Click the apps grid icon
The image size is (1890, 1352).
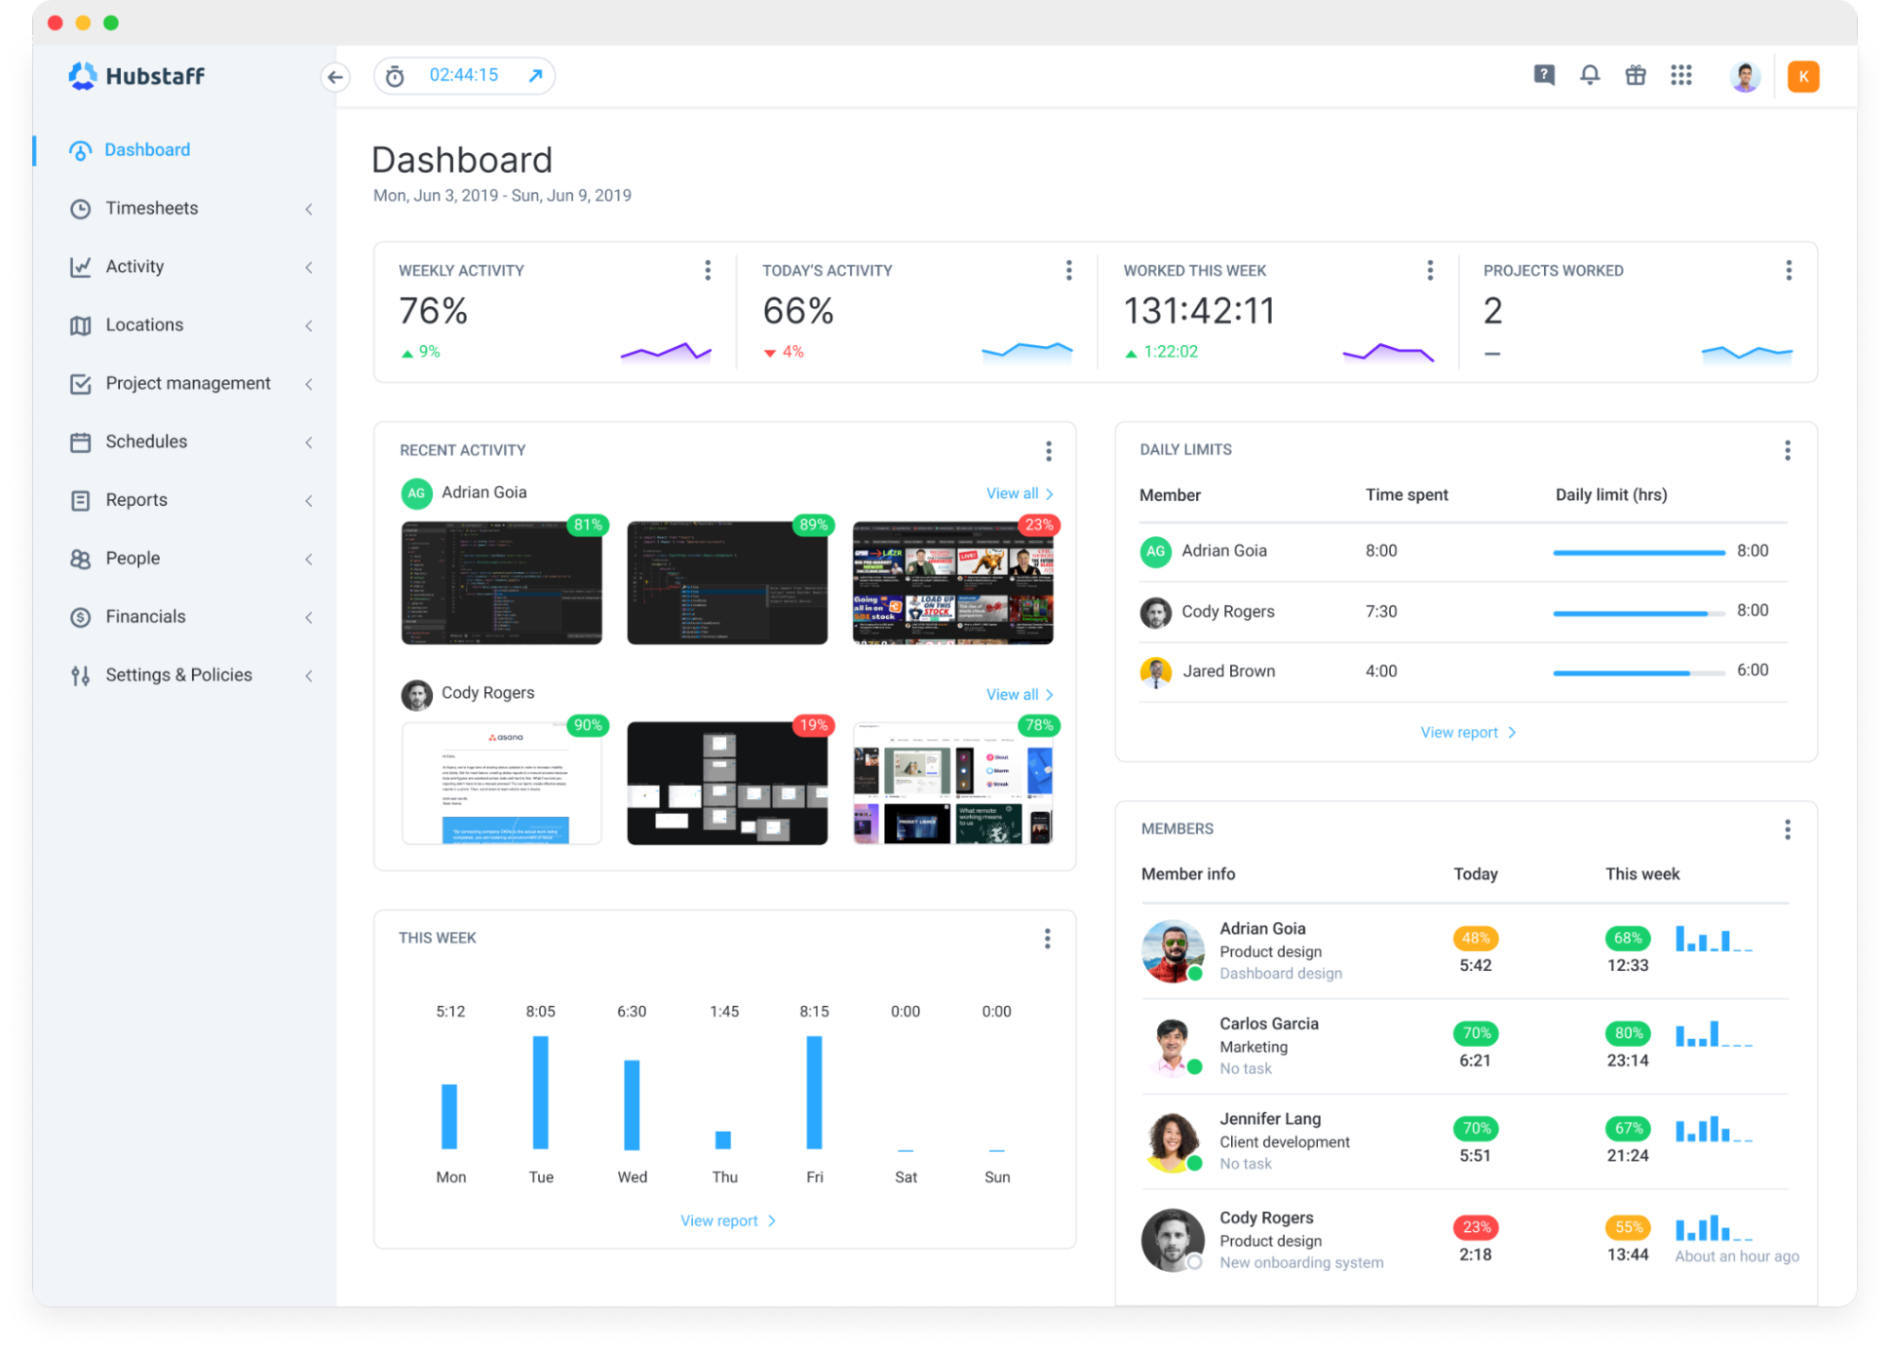coord(1681,75)
